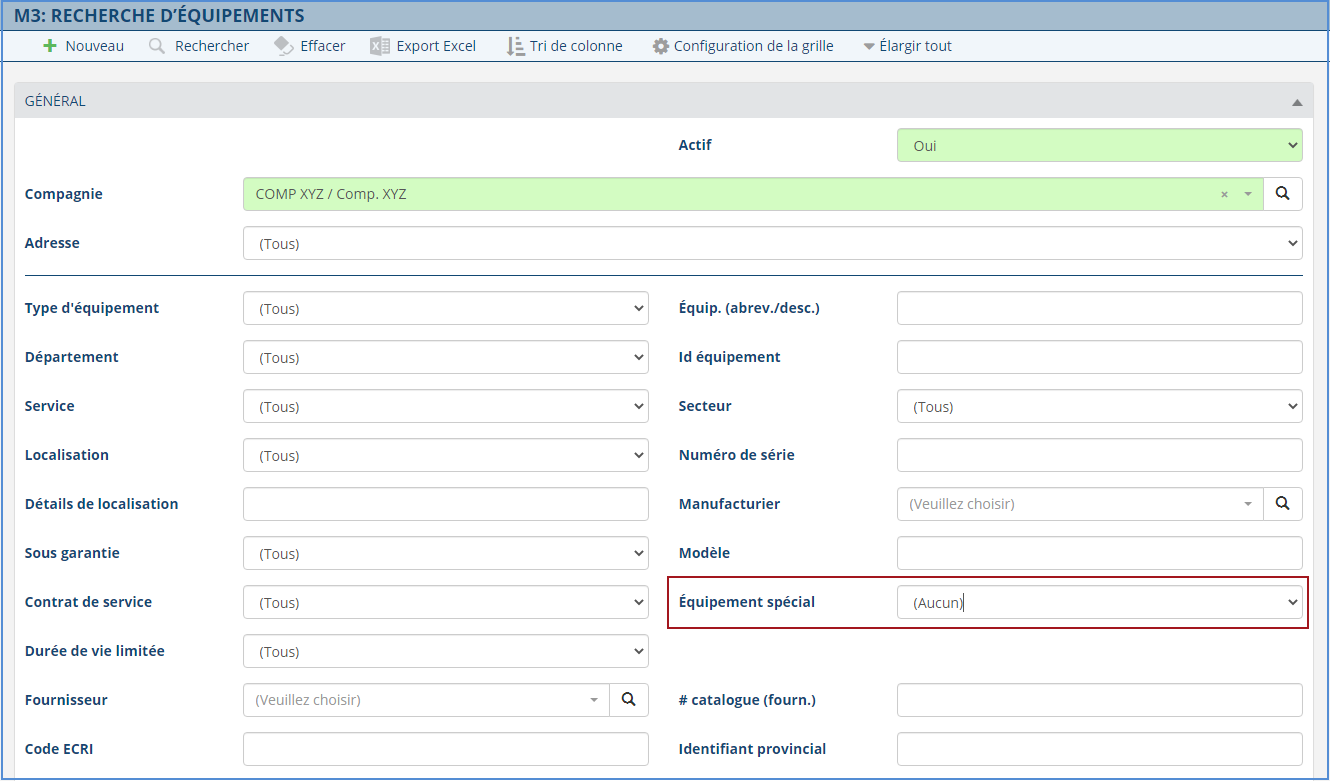Click the Export Excel spreadsheet icon

tap(380, 46)
